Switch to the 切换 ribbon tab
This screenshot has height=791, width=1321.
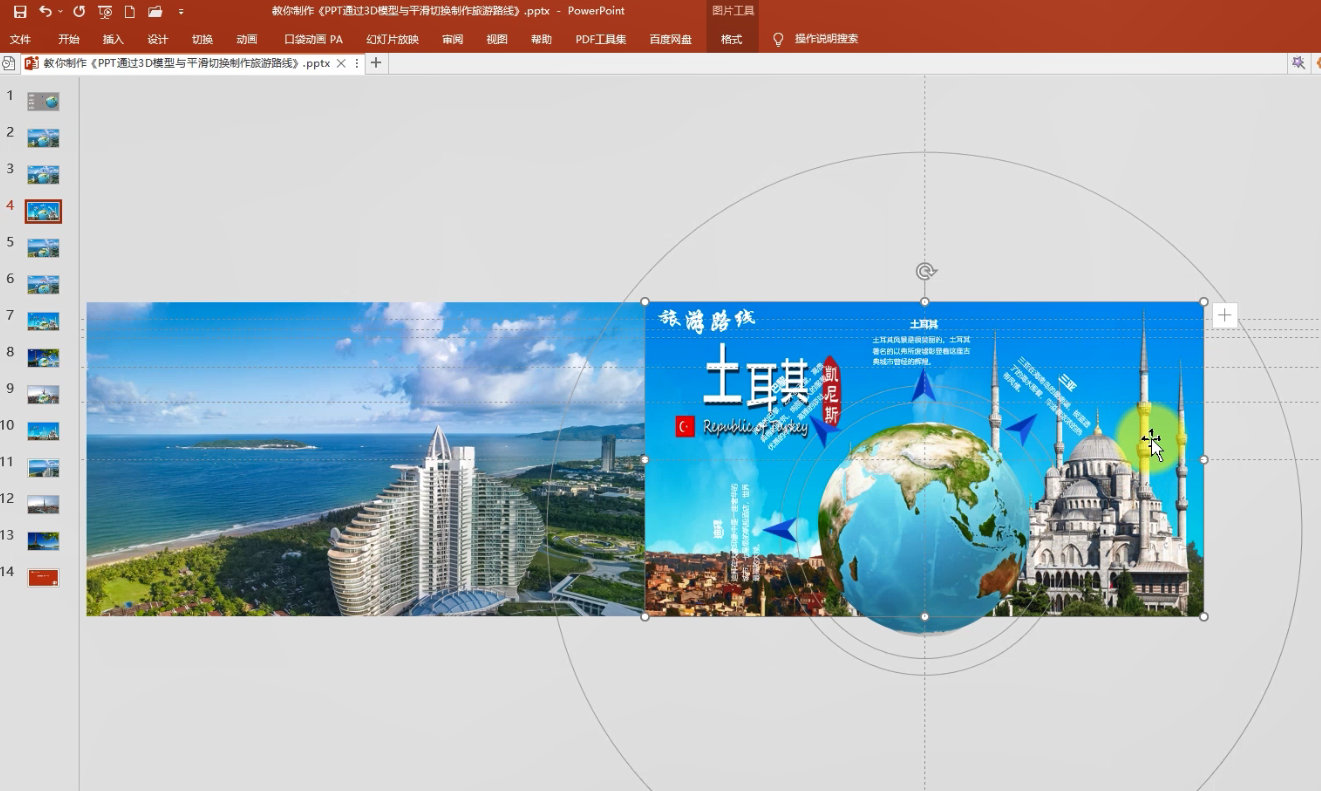pos(202,39)
